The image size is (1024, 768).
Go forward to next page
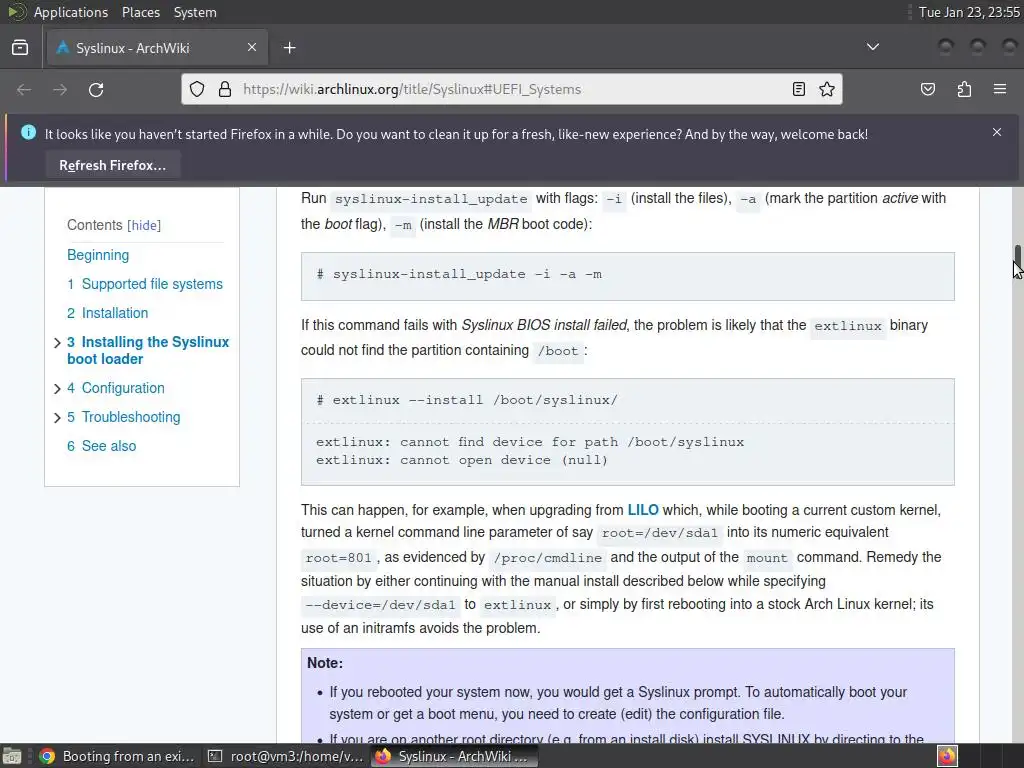[x=60, y=89]
